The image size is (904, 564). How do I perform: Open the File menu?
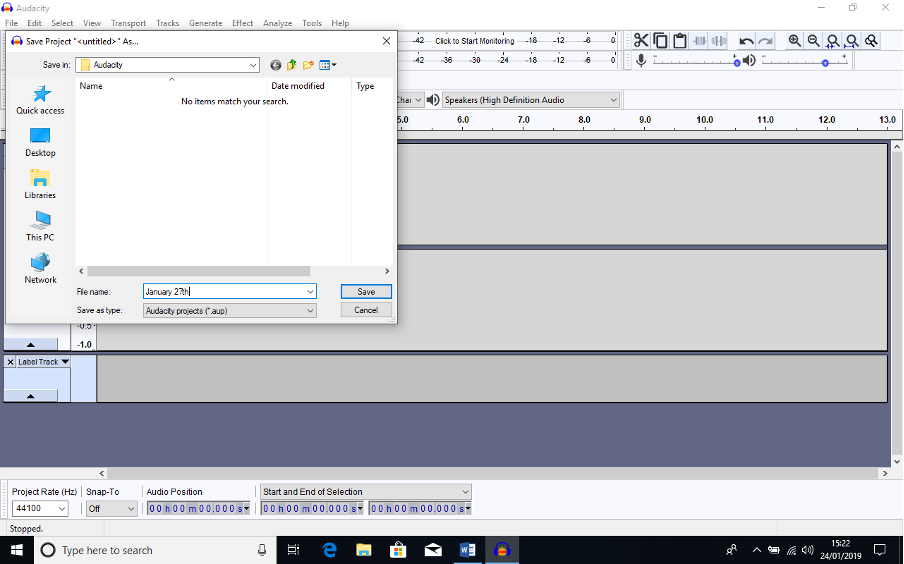[x=12, y=23]
